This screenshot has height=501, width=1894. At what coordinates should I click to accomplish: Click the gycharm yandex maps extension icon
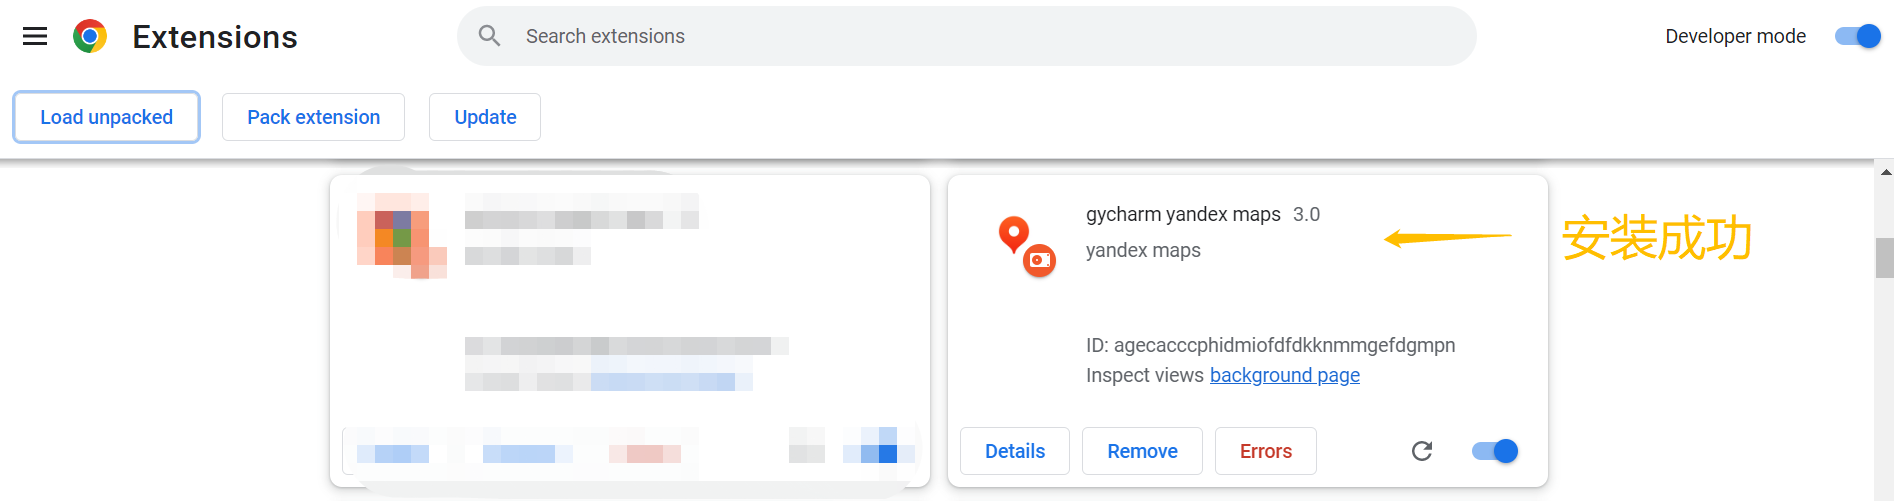coord(1027,246)
